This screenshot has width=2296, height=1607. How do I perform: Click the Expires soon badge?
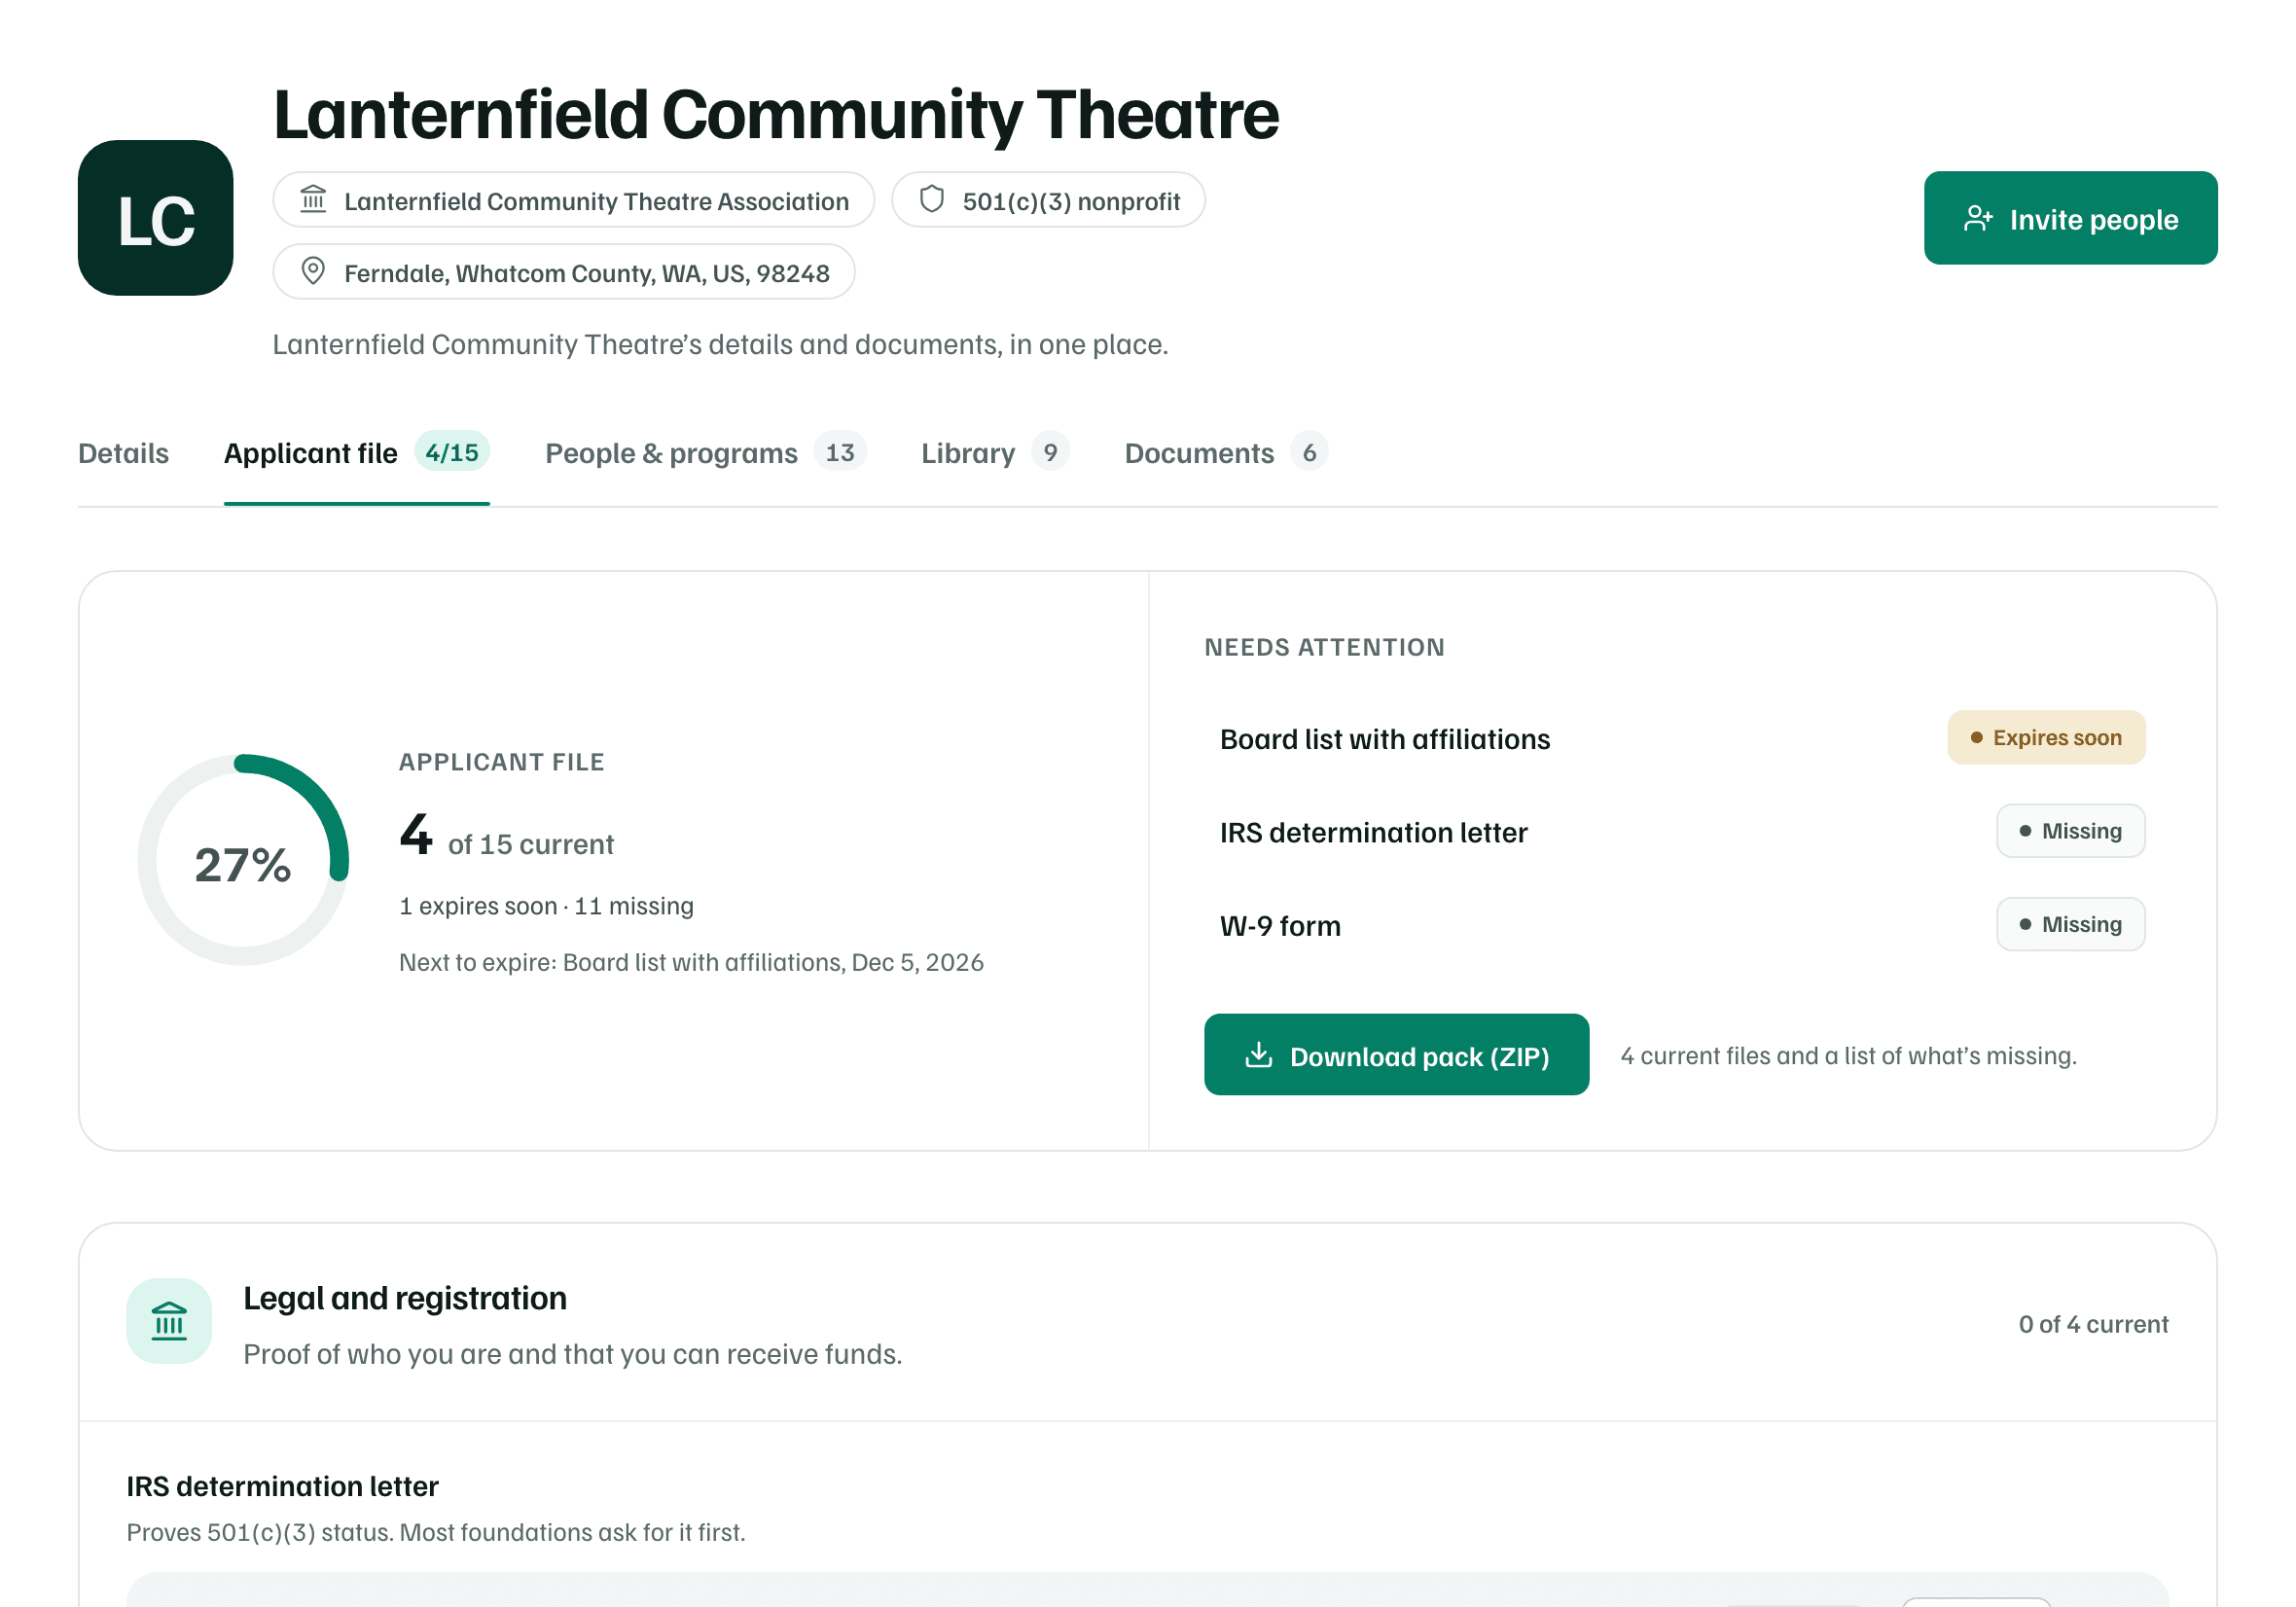pyautogui.click(x=2046, y=738)
